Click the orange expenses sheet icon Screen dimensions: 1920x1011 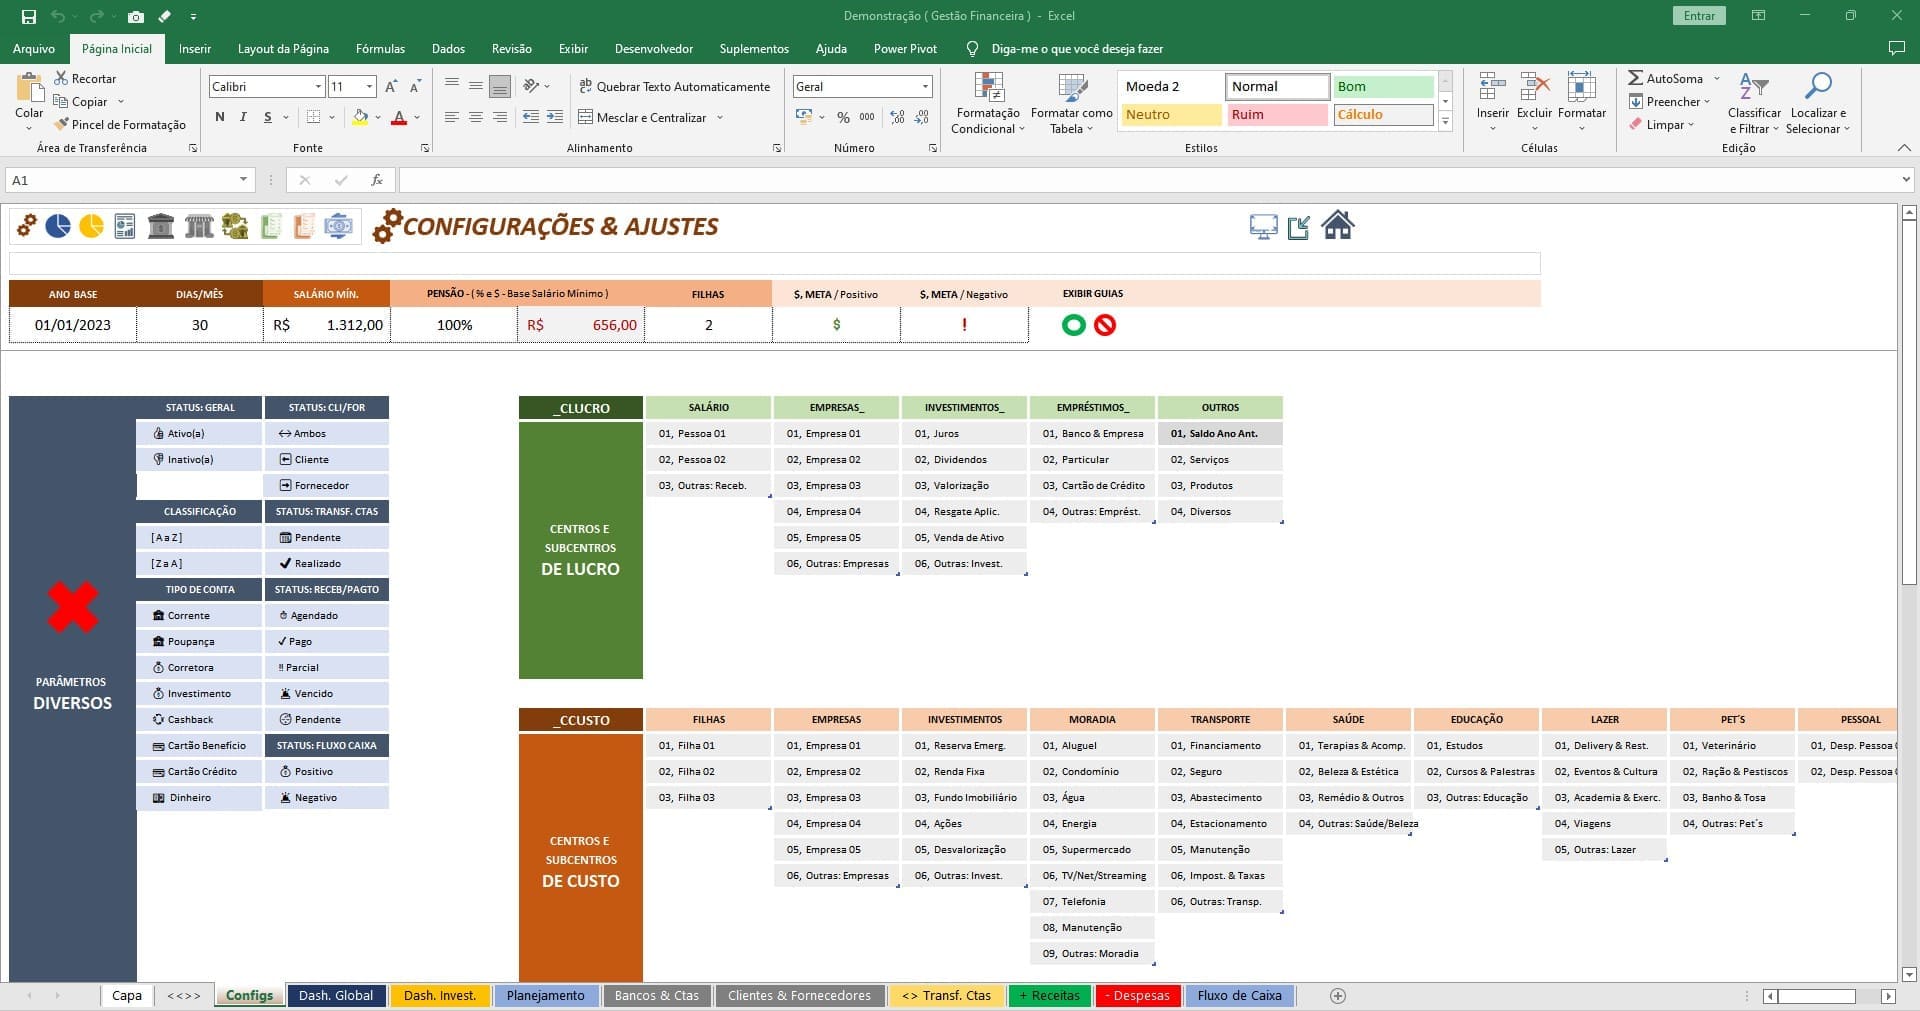tap(304, 226)
